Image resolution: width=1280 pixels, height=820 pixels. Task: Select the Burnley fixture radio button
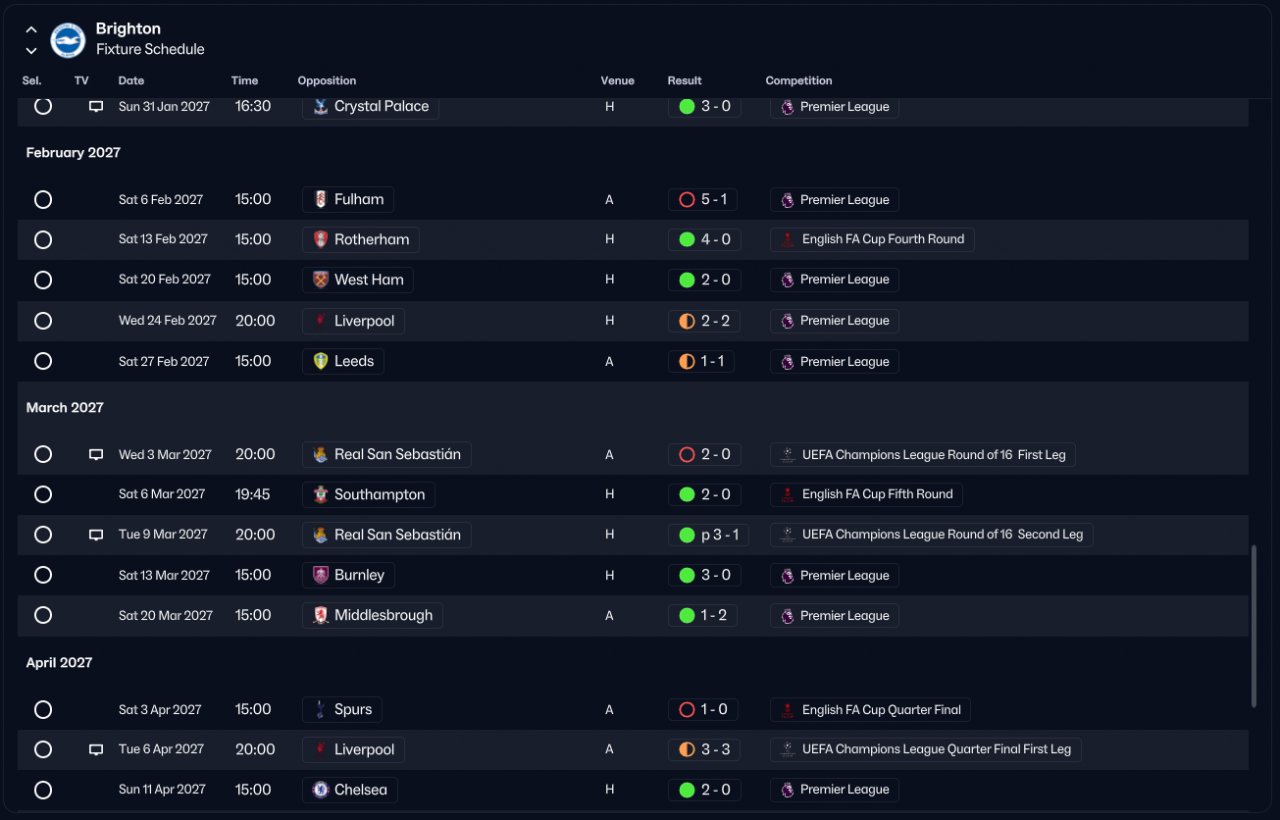(x=43, y=575)
